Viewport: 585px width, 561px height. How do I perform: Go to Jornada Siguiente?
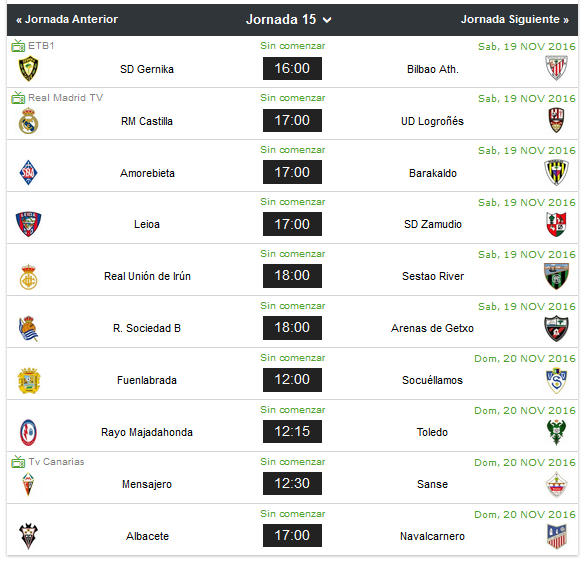(x=515, y=19)
